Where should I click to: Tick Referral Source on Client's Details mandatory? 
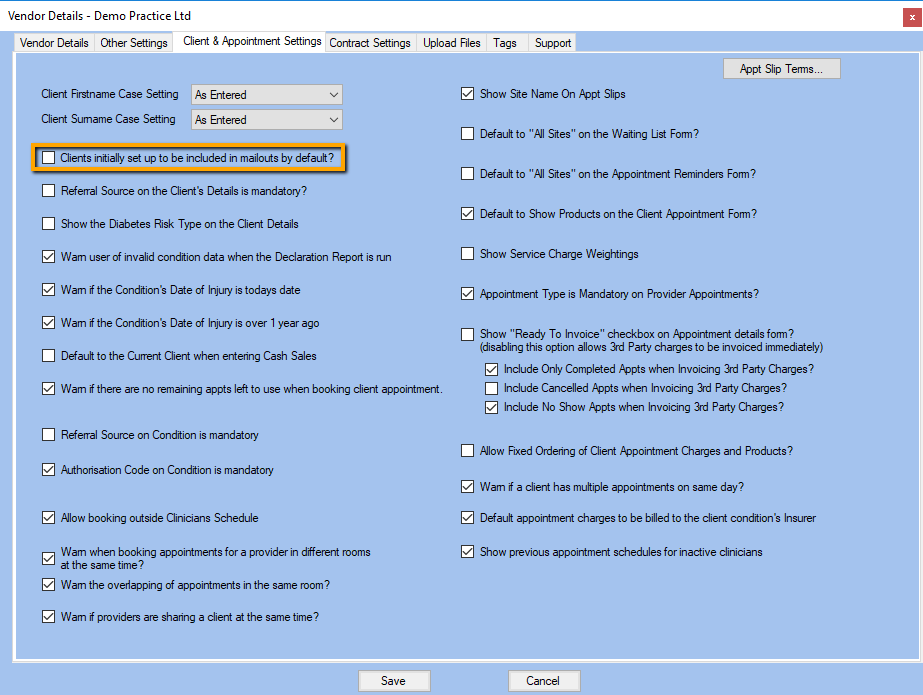[x=49, y=190]
